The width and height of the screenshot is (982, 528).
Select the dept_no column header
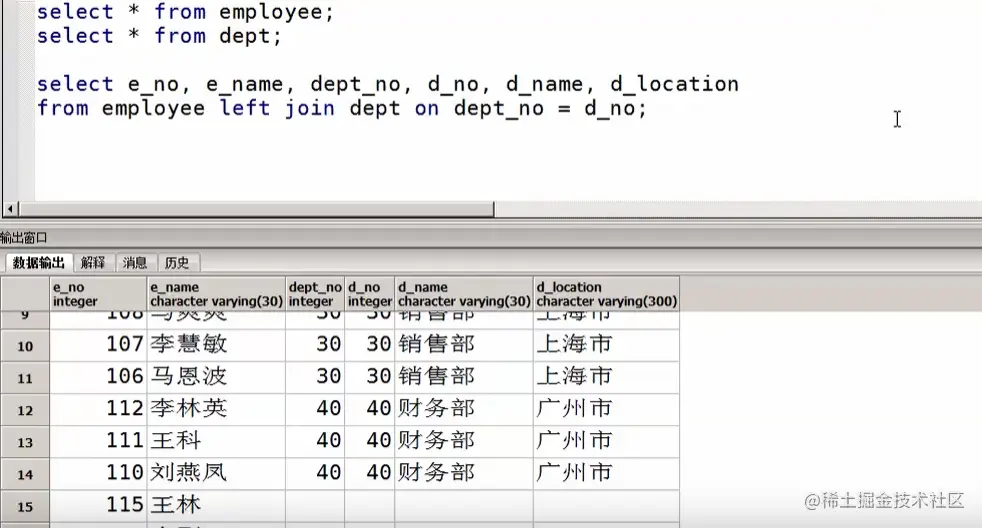(315, 294)
